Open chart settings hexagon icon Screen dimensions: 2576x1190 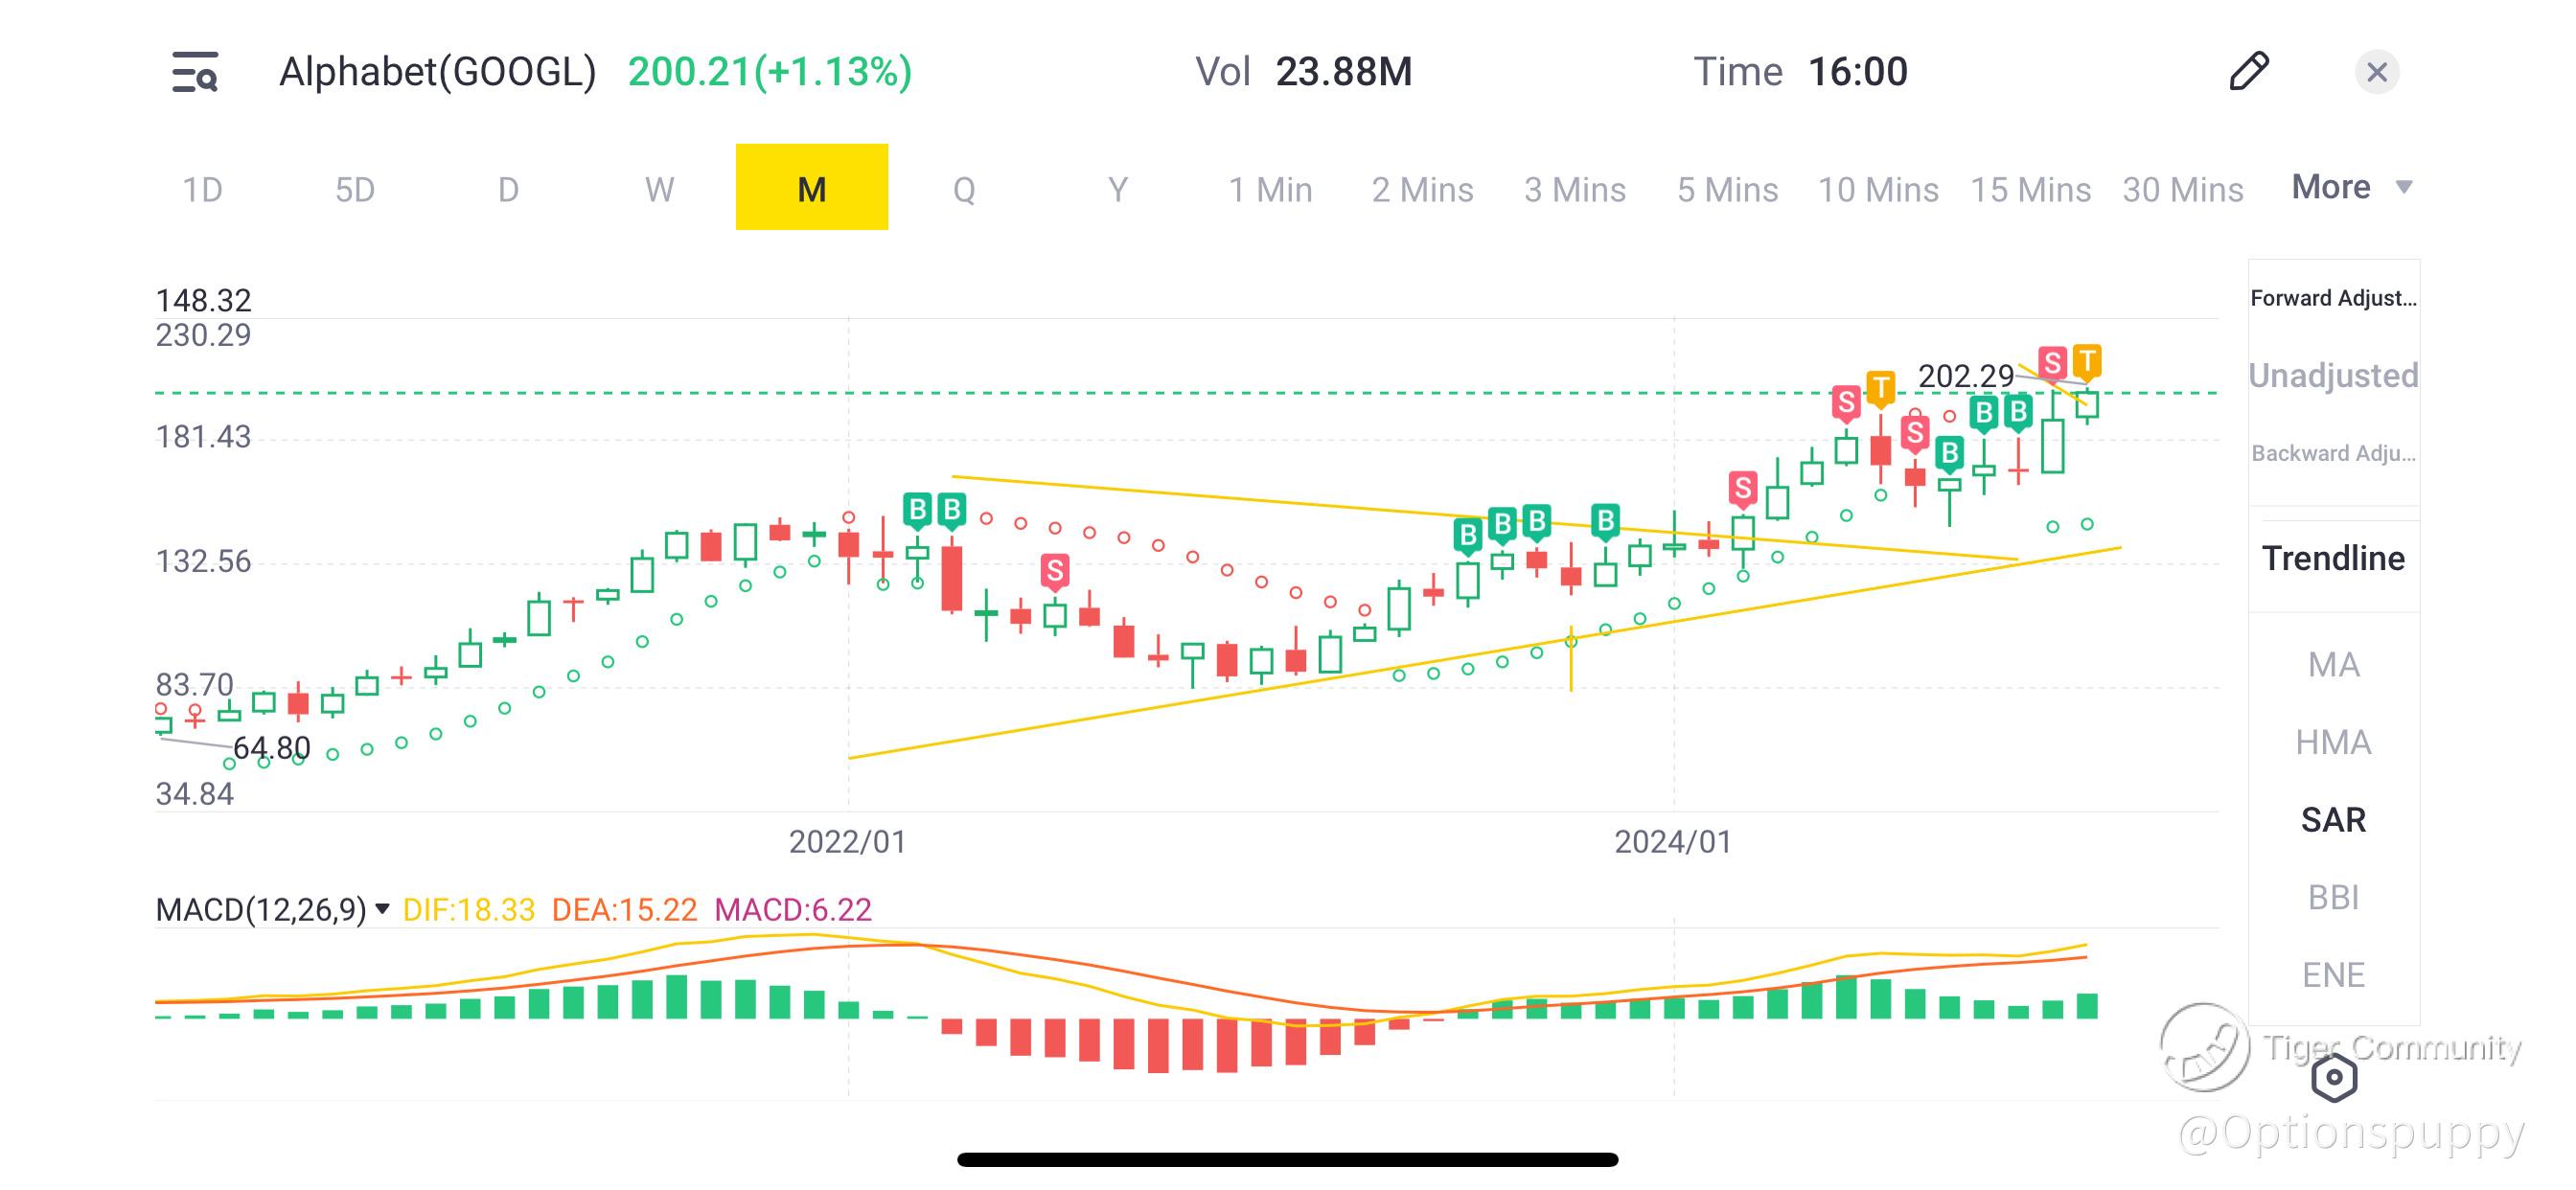pyautogui.click(x=2335, y=1078)
